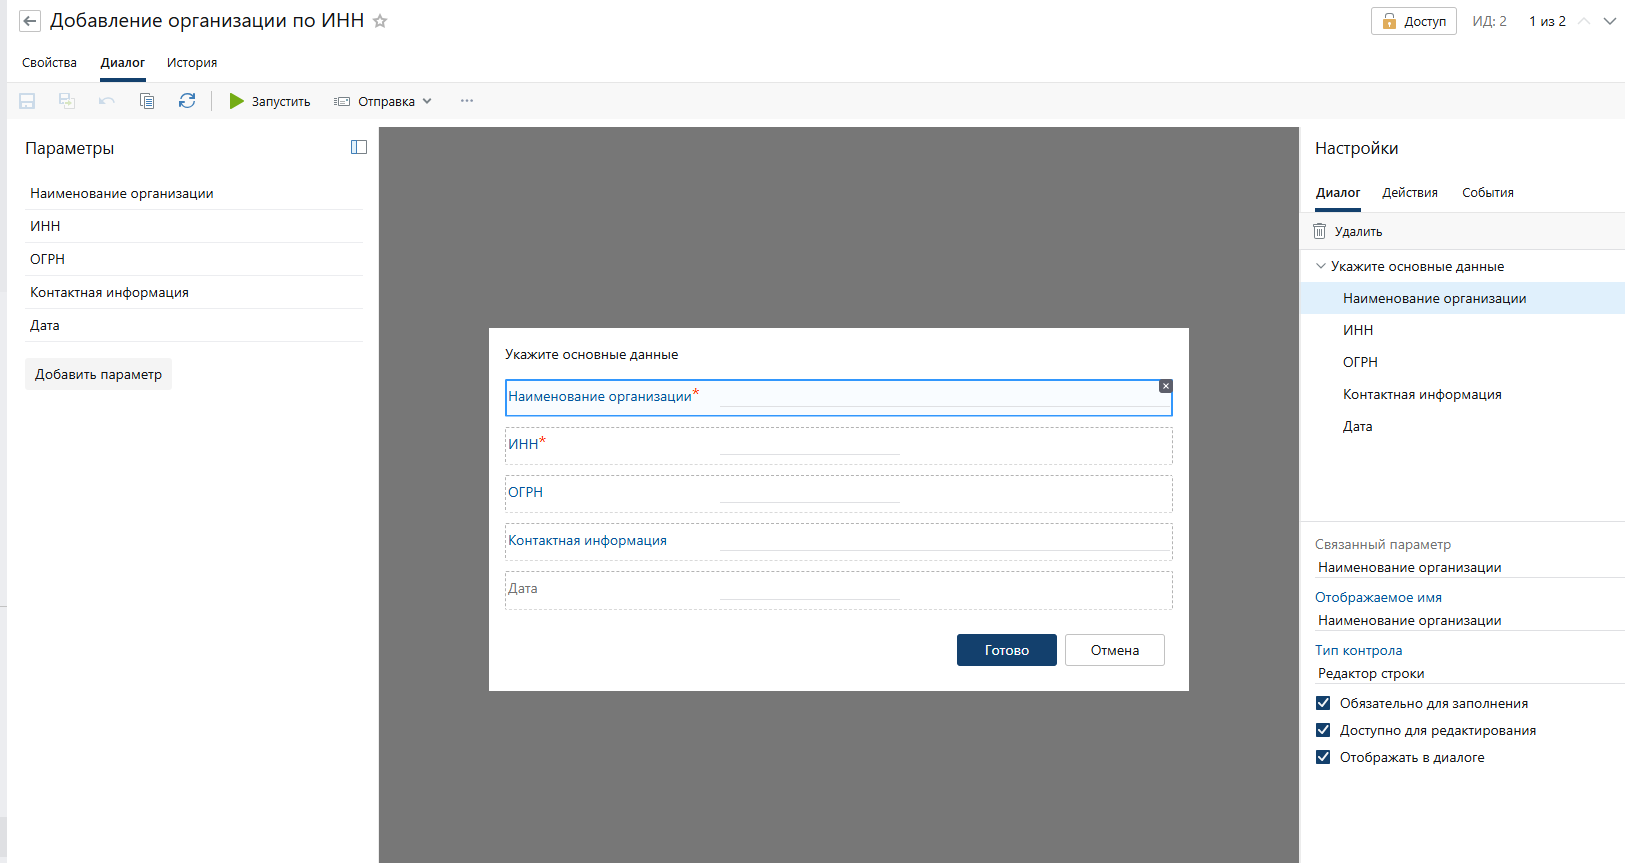Open the more options ellipsis menu
This screenshot has width=1625, height=863.
coord(467,101)
